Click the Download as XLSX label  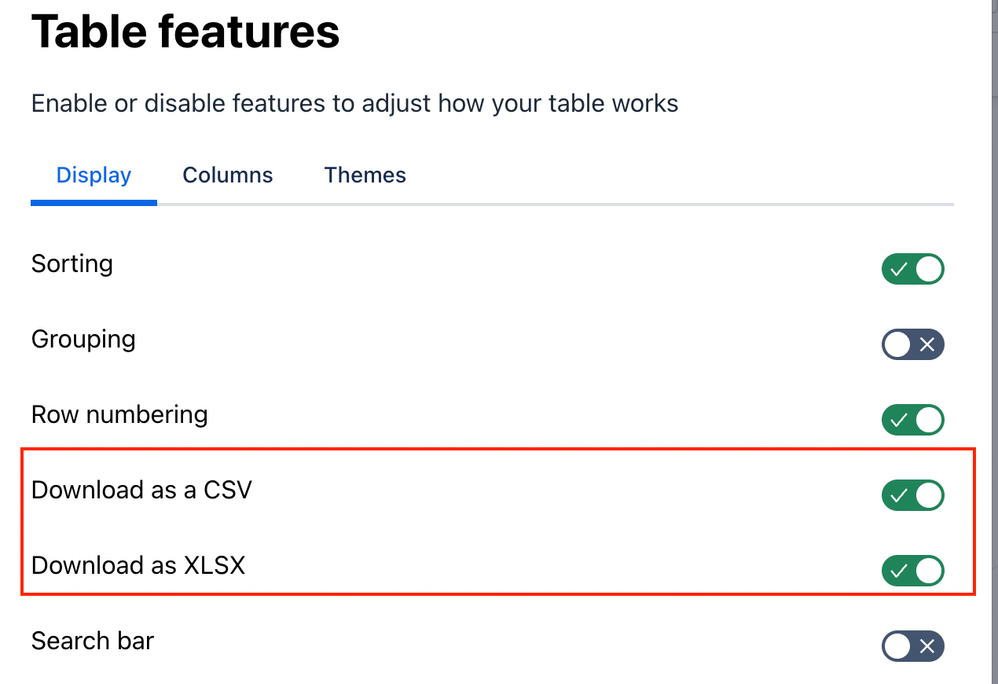(x=138, y=566)
